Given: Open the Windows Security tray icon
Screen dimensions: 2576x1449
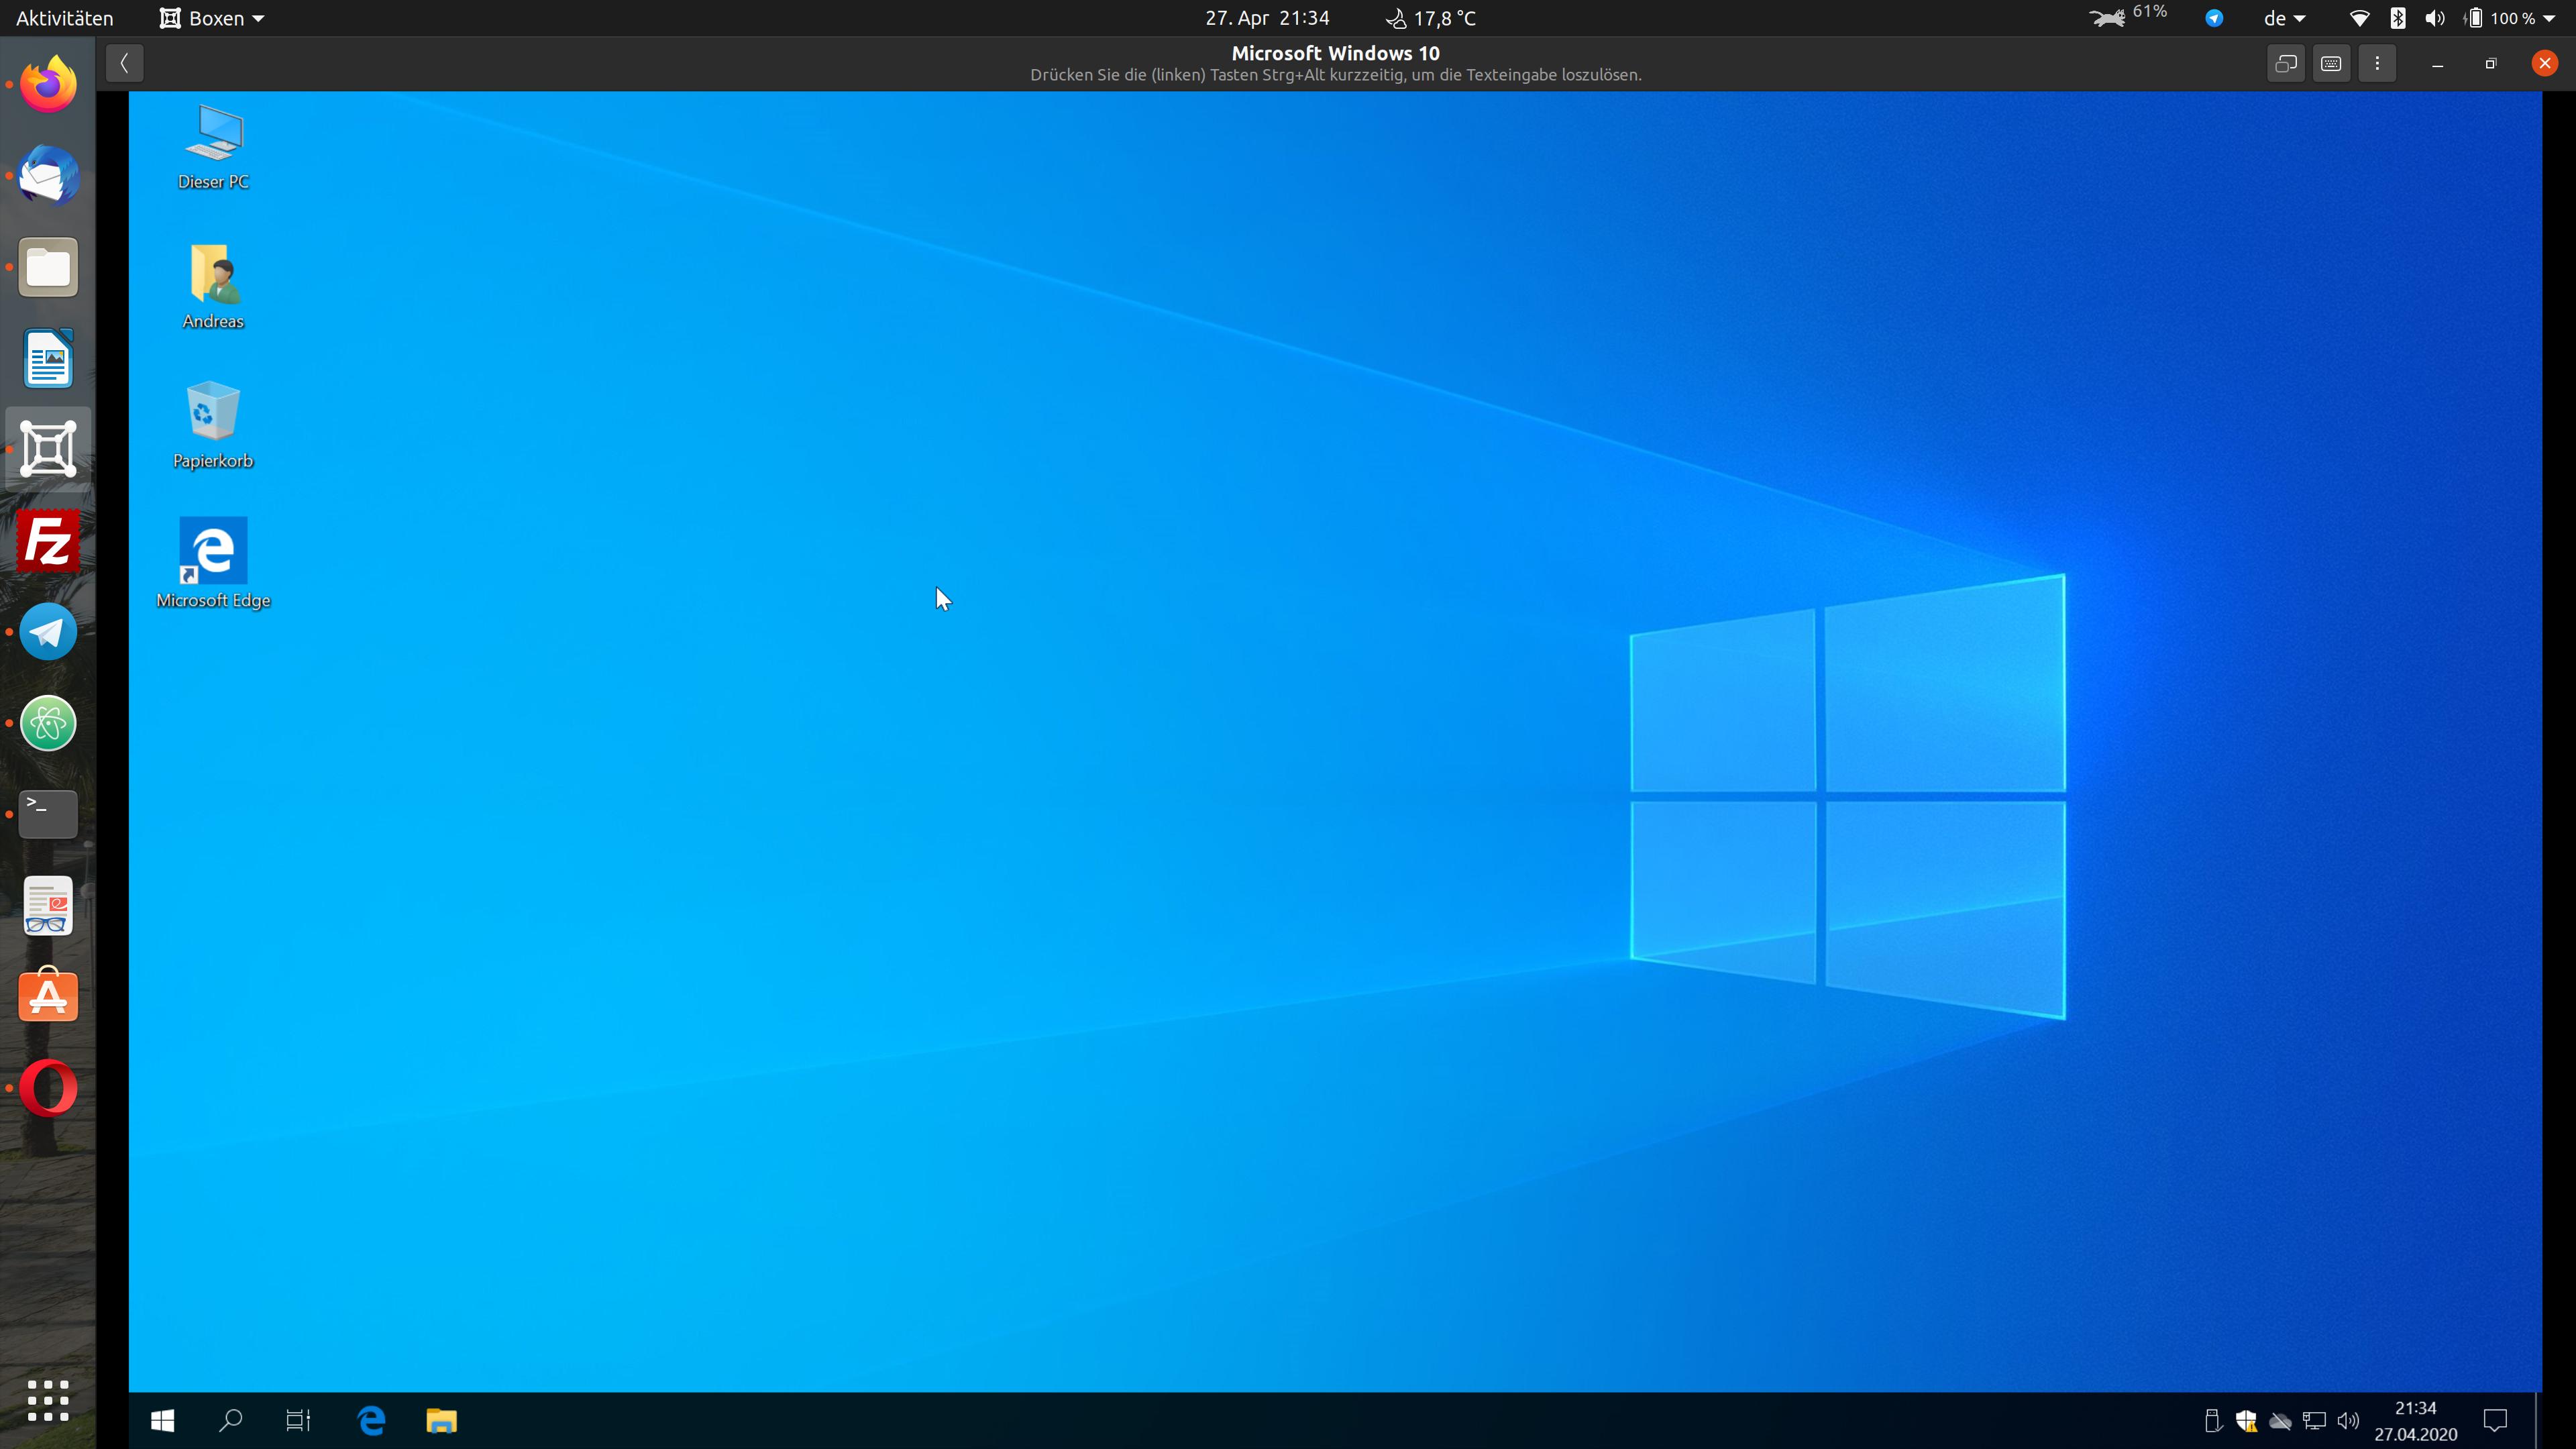Looking at the screenshot, I should tap(2246, 1420).
